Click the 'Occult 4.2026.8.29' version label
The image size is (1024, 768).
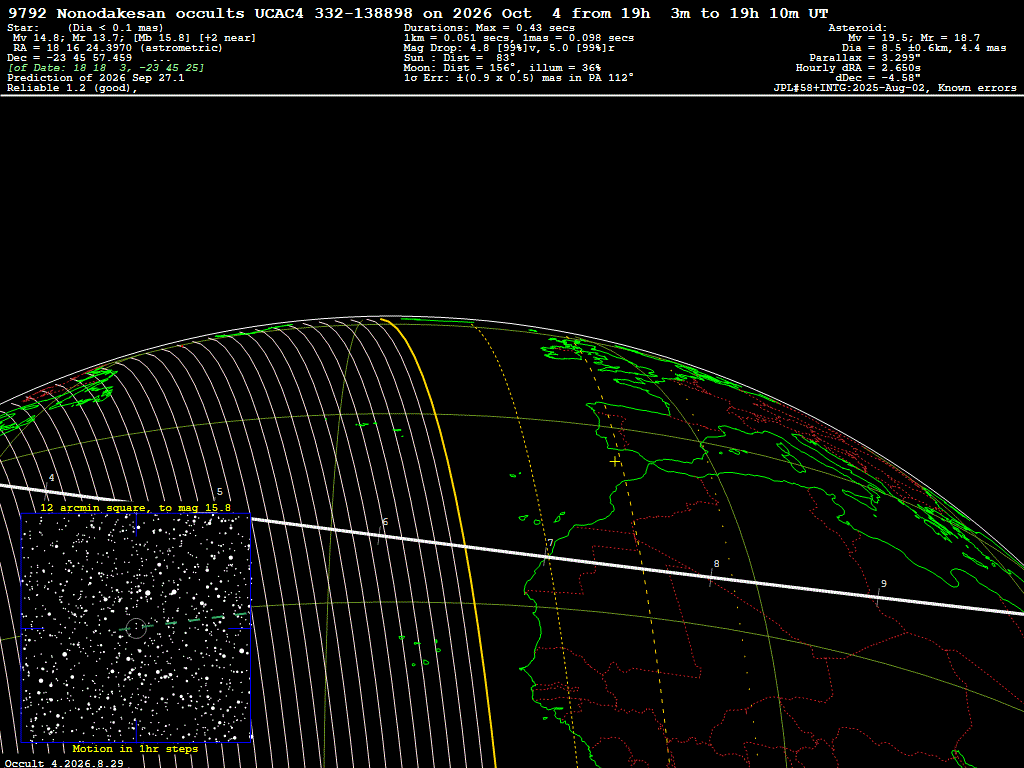pyautogui.click(x=64, y=763)
